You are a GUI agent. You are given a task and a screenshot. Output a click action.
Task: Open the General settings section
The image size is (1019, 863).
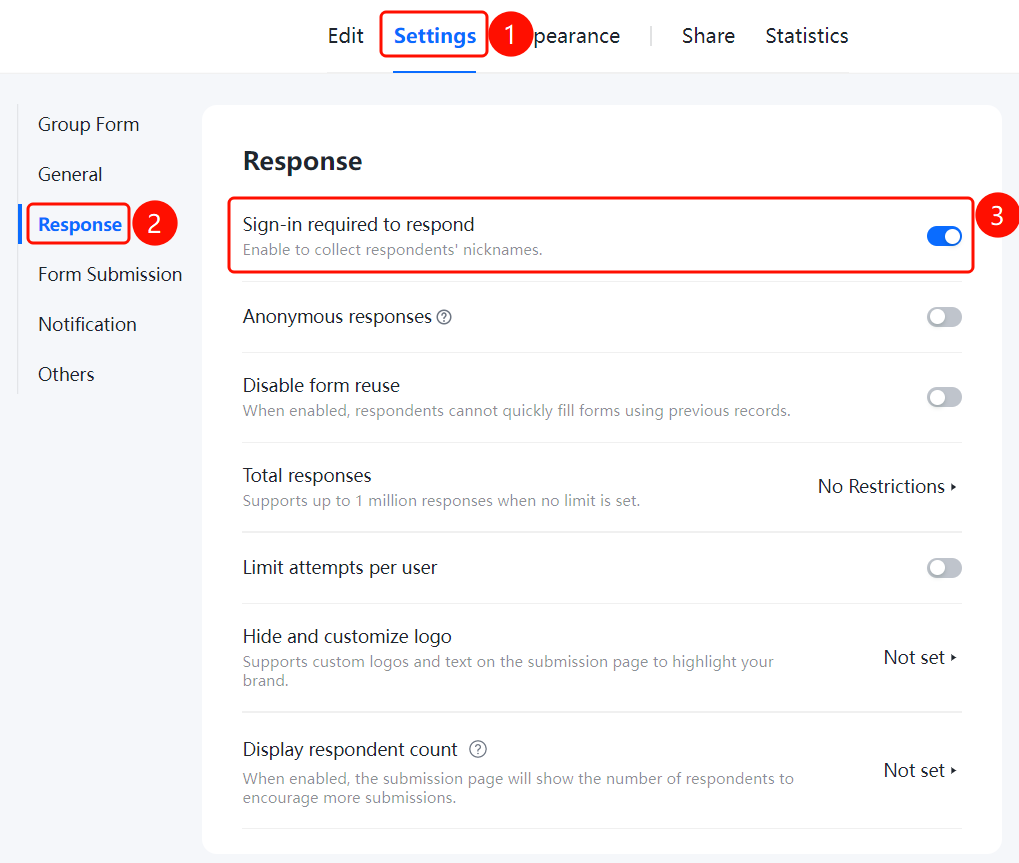coord(70,174)
